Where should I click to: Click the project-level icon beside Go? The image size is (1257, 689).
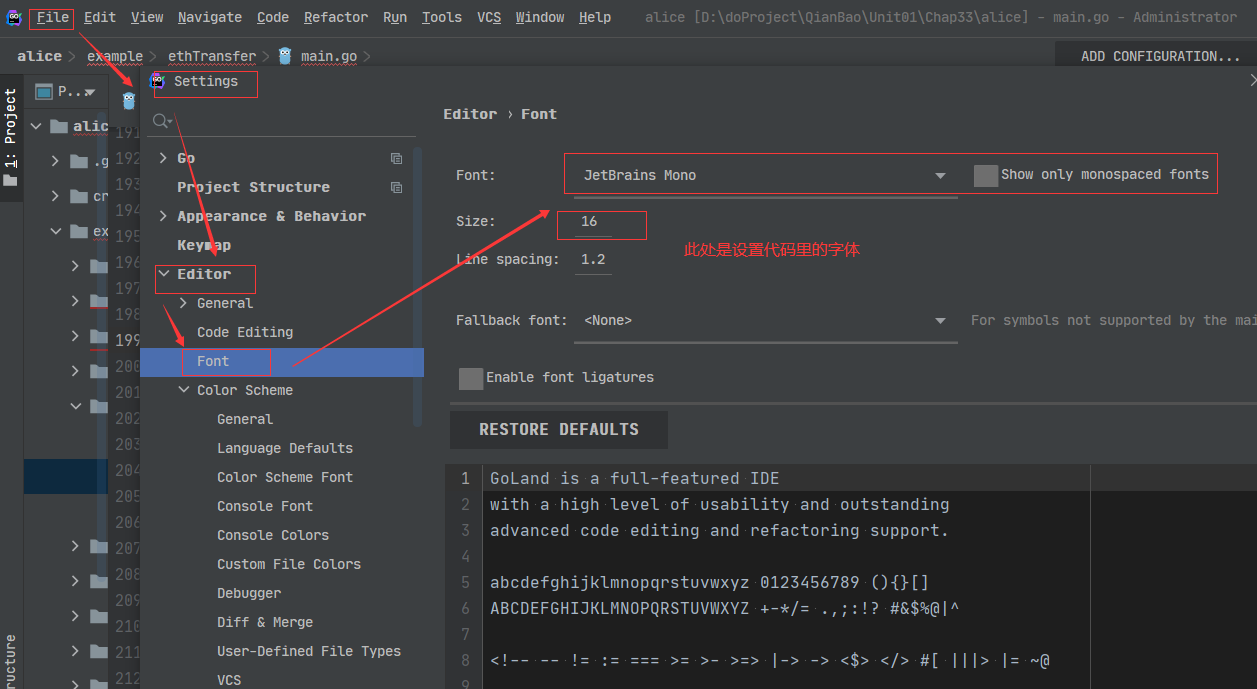397,158
